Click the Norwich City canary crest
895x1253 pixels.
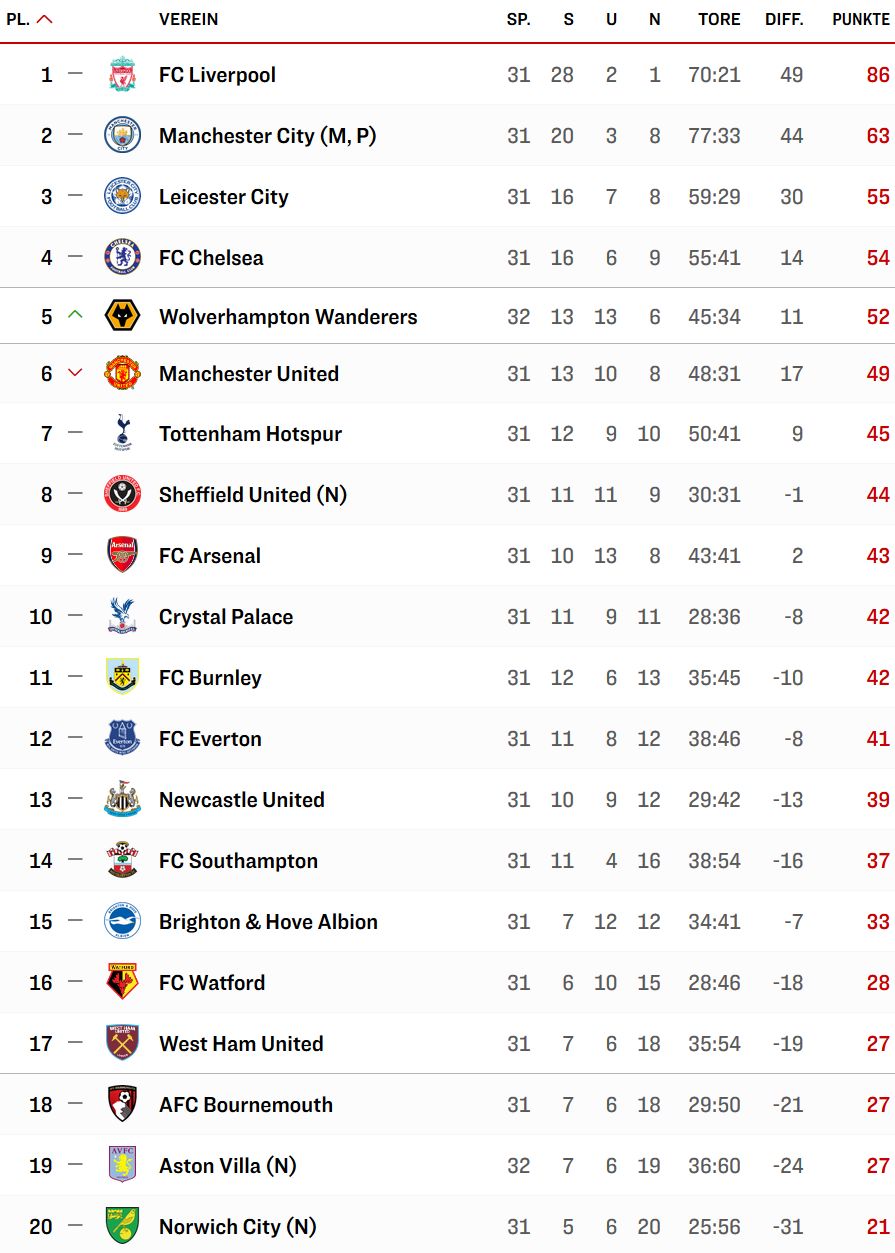pos(122,1226)
